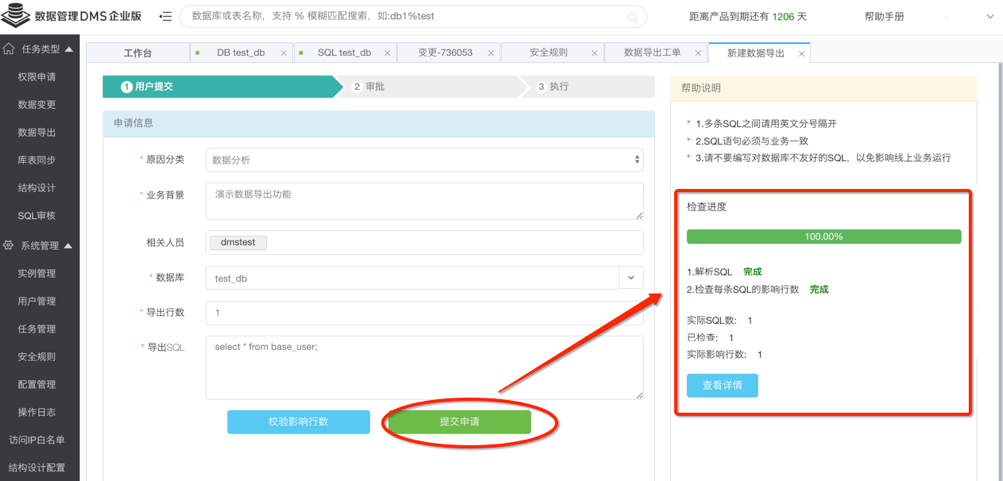Click the 申请信息 section header
This screenshot has height=481, width=1003.
[379, 123]
